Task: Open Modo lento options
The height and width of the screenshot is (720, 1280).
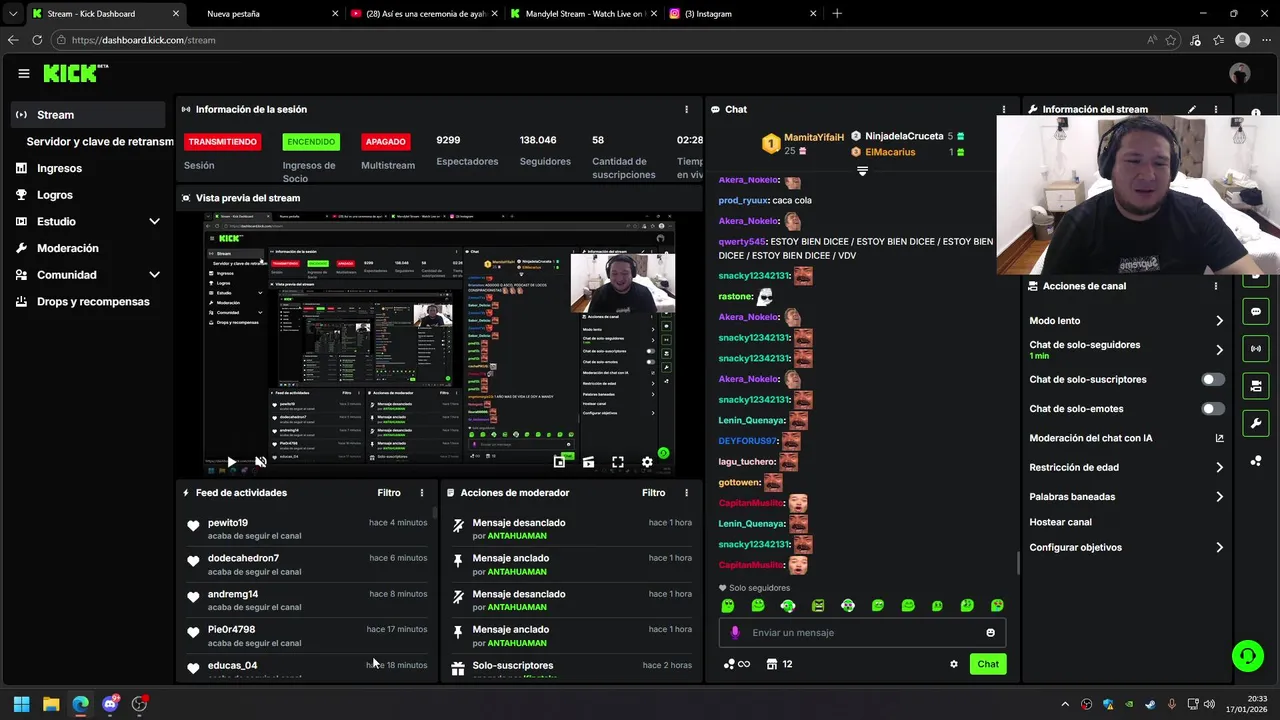Action: click(1127, 321)
